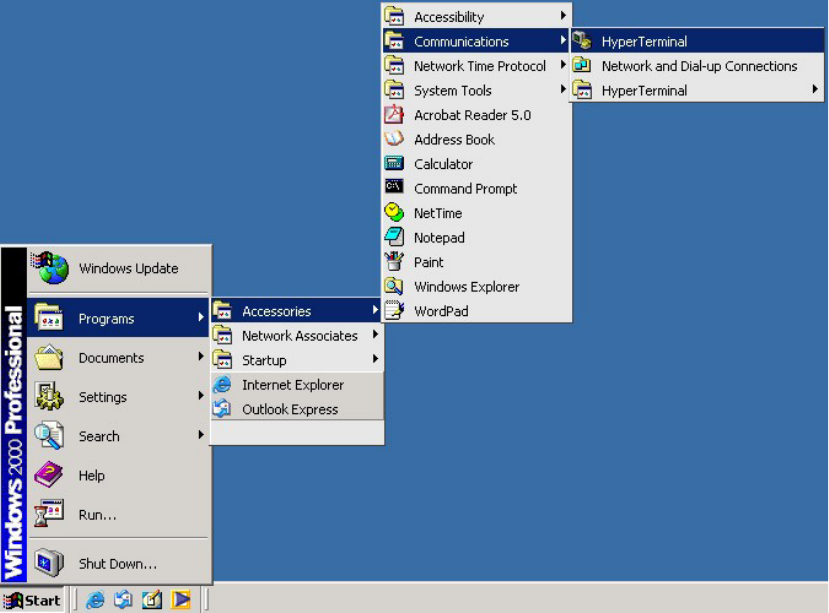Launch the highlighted HyperTerminal program entry
The height and width of the screenshot is (613, 829).
click(x=697, y=41)
